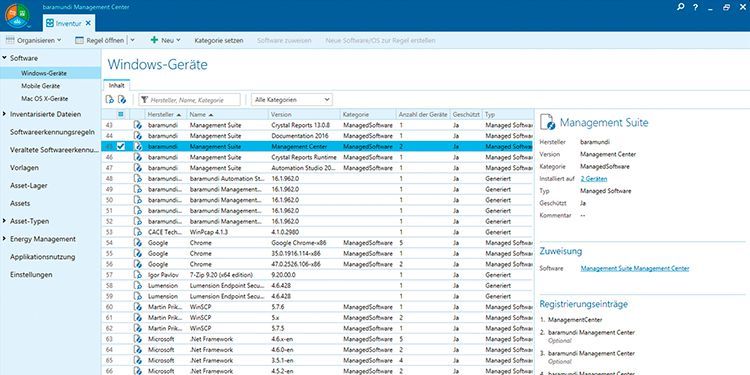Open Veraltete Softwareerkennungsregeln entry

click(x=54, y=150)
